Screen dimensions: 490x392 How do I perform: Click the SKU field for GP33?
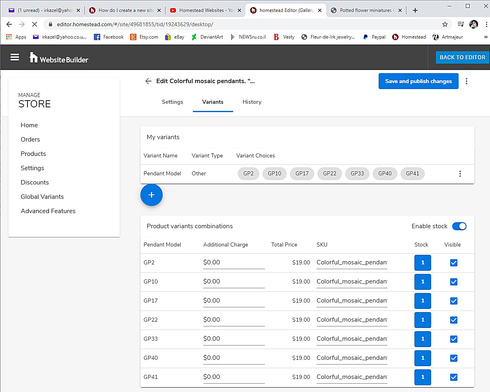(352, 339)
